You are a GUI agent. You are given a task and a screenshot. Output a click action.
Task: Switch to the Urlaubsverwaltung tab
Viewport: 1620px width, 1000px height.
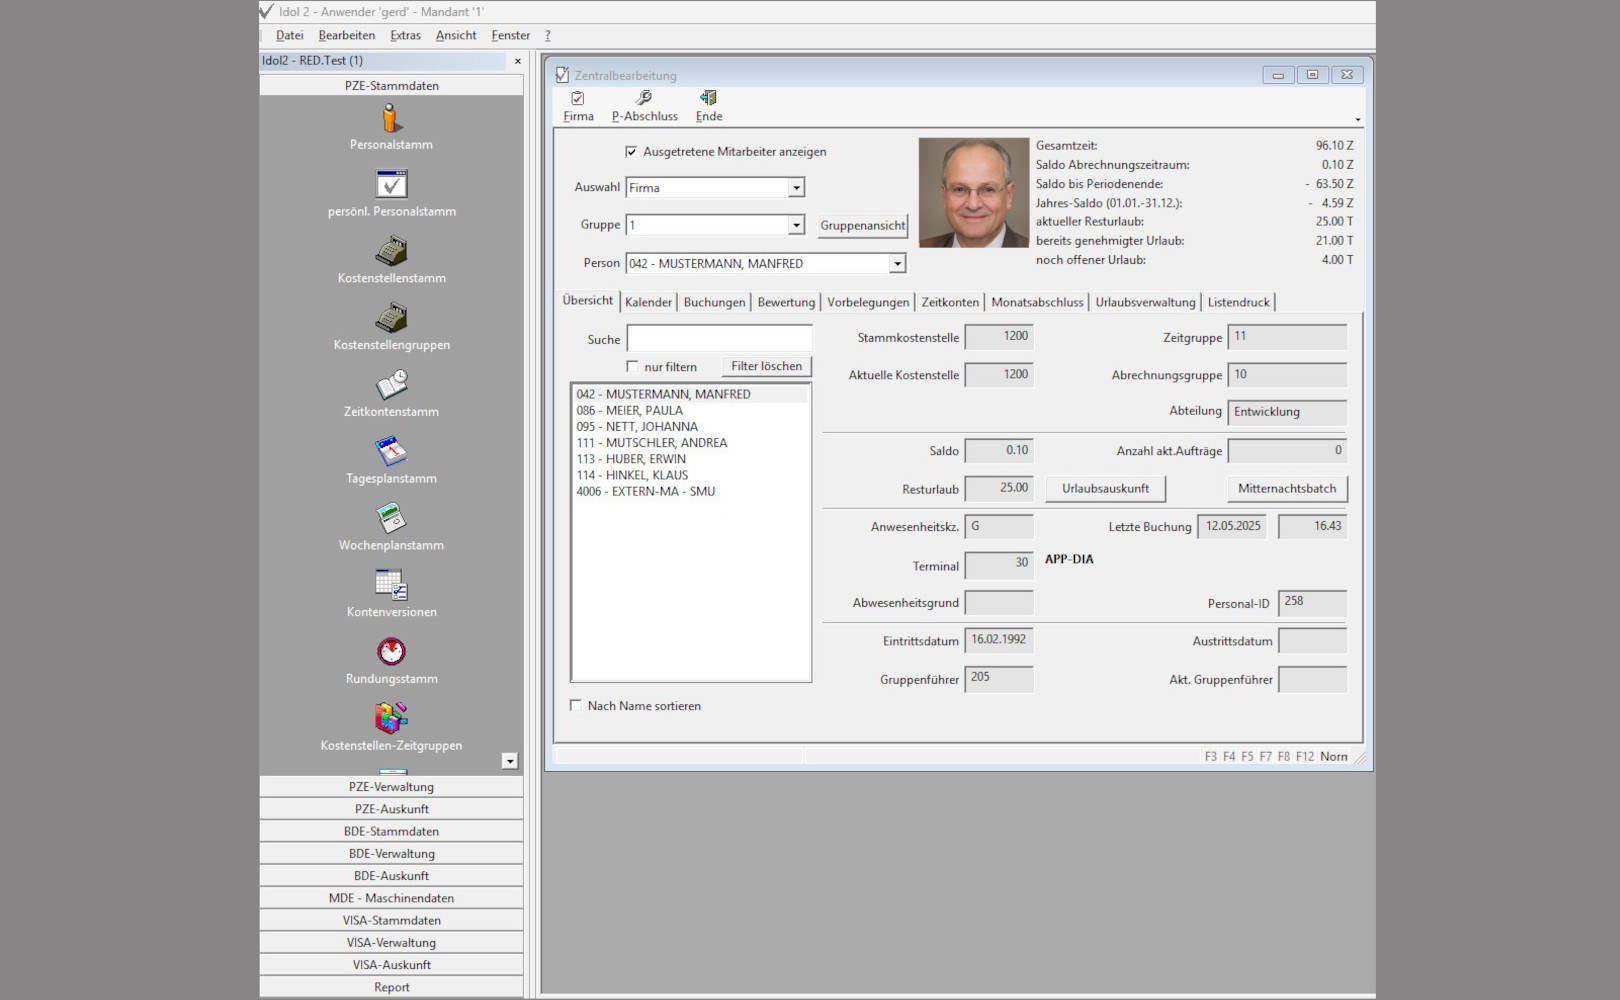1144,303
